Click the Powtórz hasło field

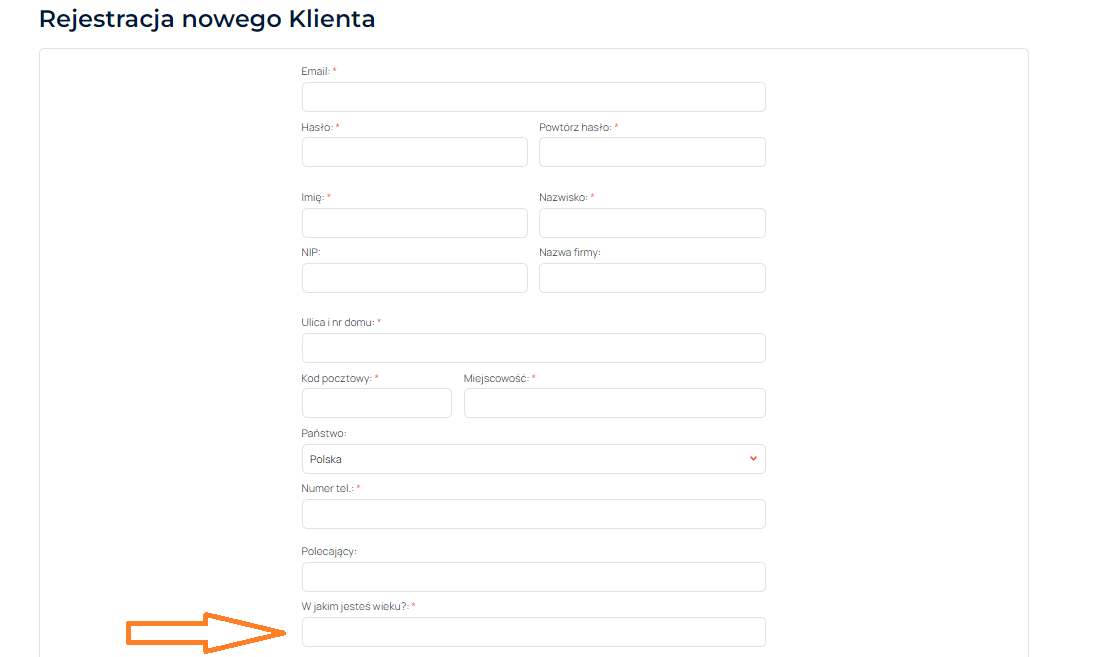652,152
